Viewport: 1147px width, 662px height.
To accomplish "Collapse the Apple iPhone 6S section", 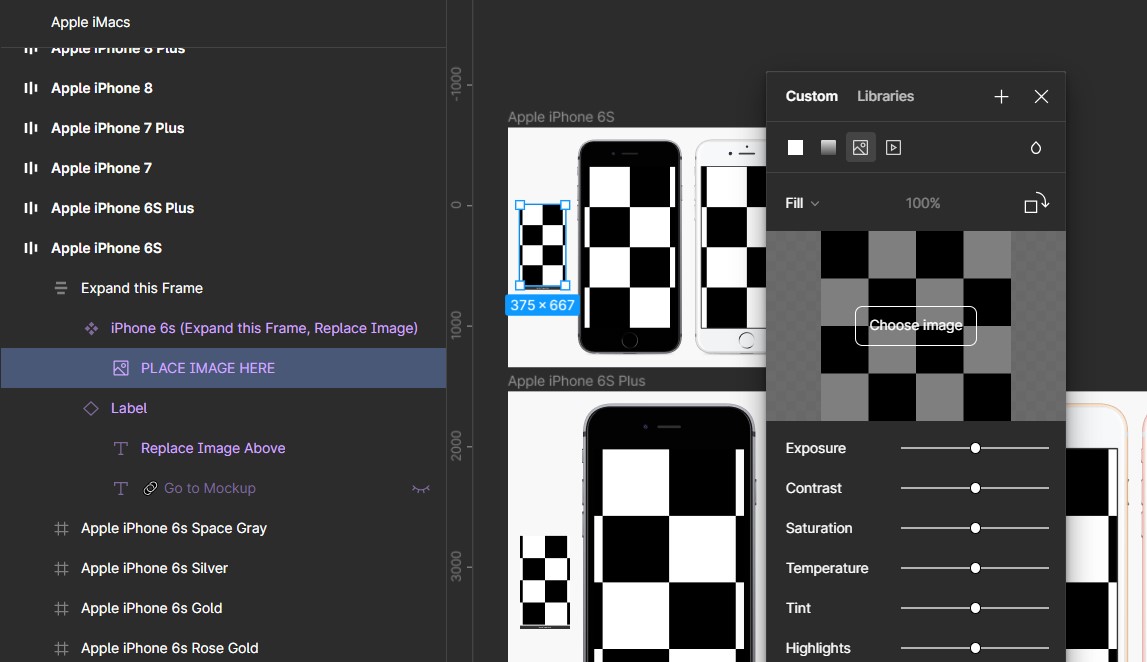I will (31, 248).
